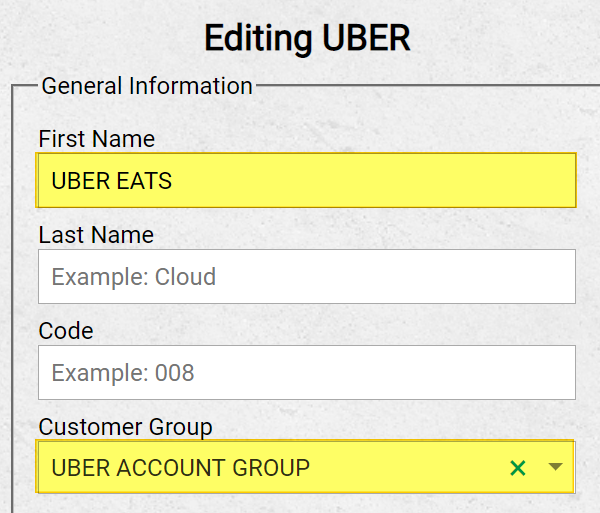Click the UBER ACCOUNT GROUP selected value

click(x=181, y=467)
